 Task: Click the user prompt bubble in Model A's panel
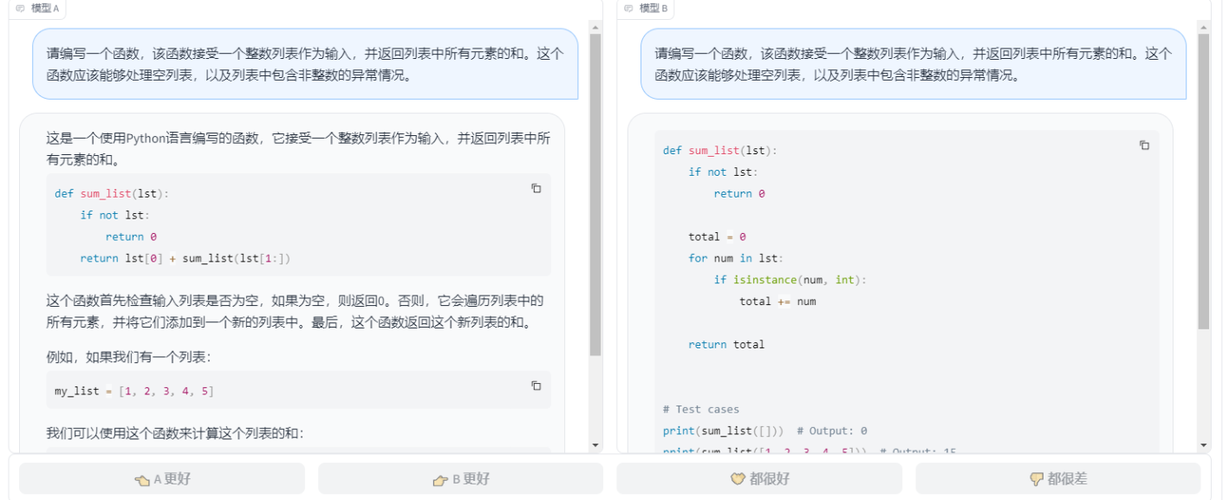(x=305, y=64)
